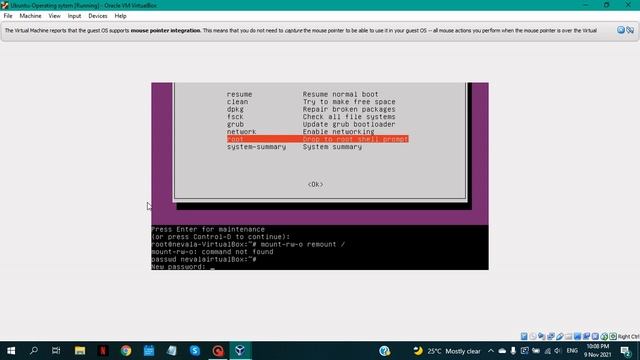This screenshot has width=640, height=360.
Task: Open the Windows notification center
Action: (625, 351)
